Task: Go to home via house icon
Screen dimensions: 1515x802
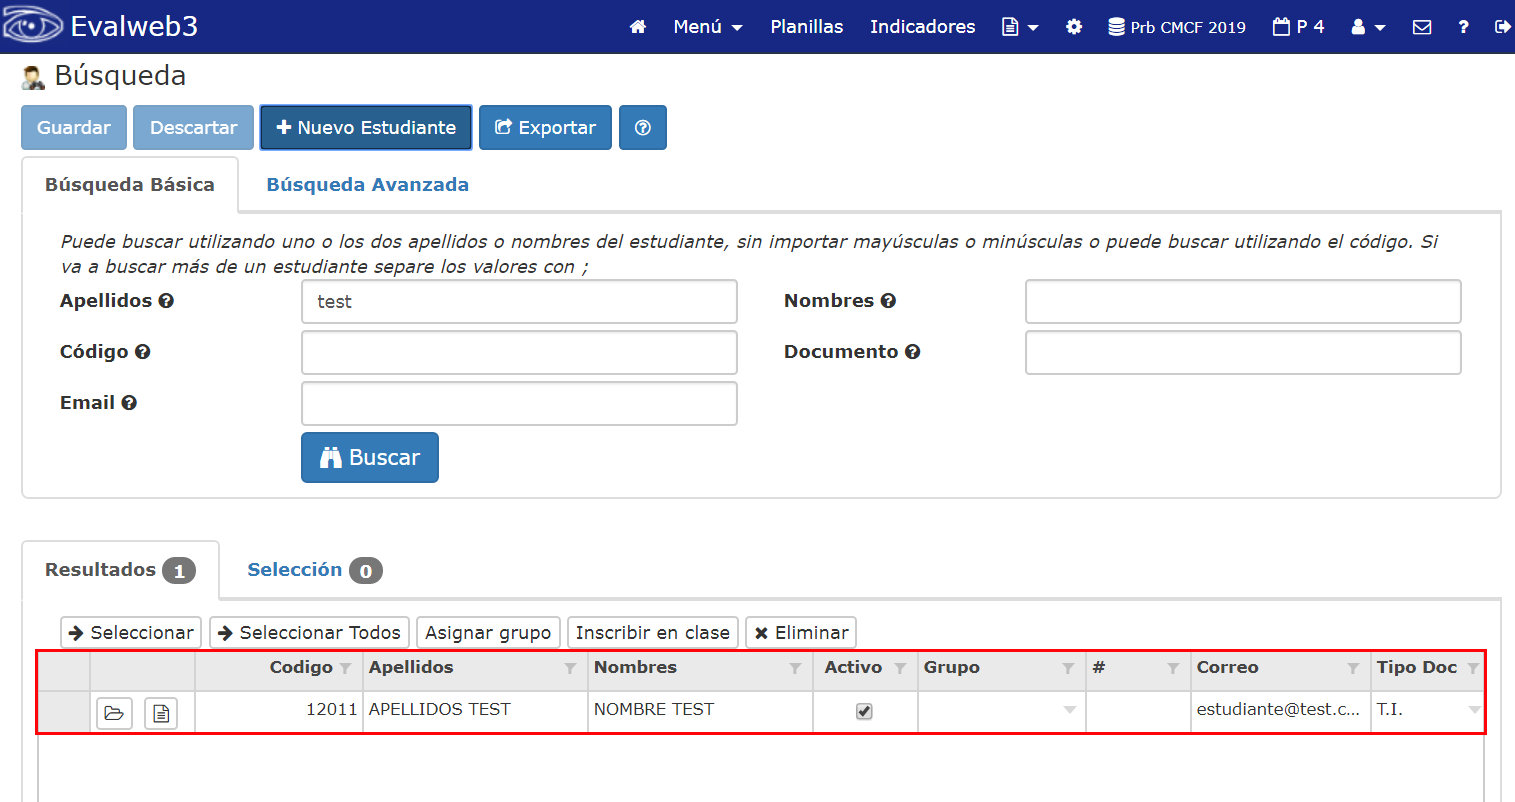Action: [638, 27]
